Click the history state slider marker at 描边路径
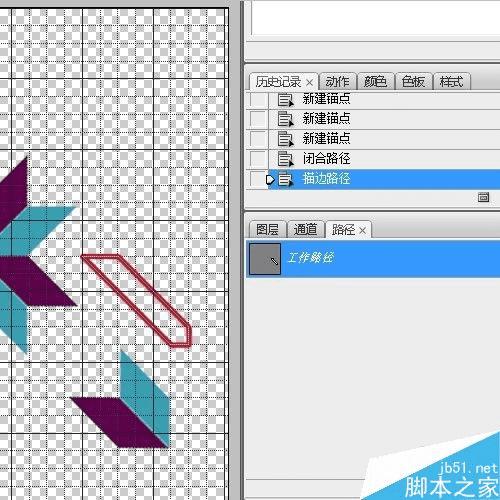 click(x=270, y=180)
